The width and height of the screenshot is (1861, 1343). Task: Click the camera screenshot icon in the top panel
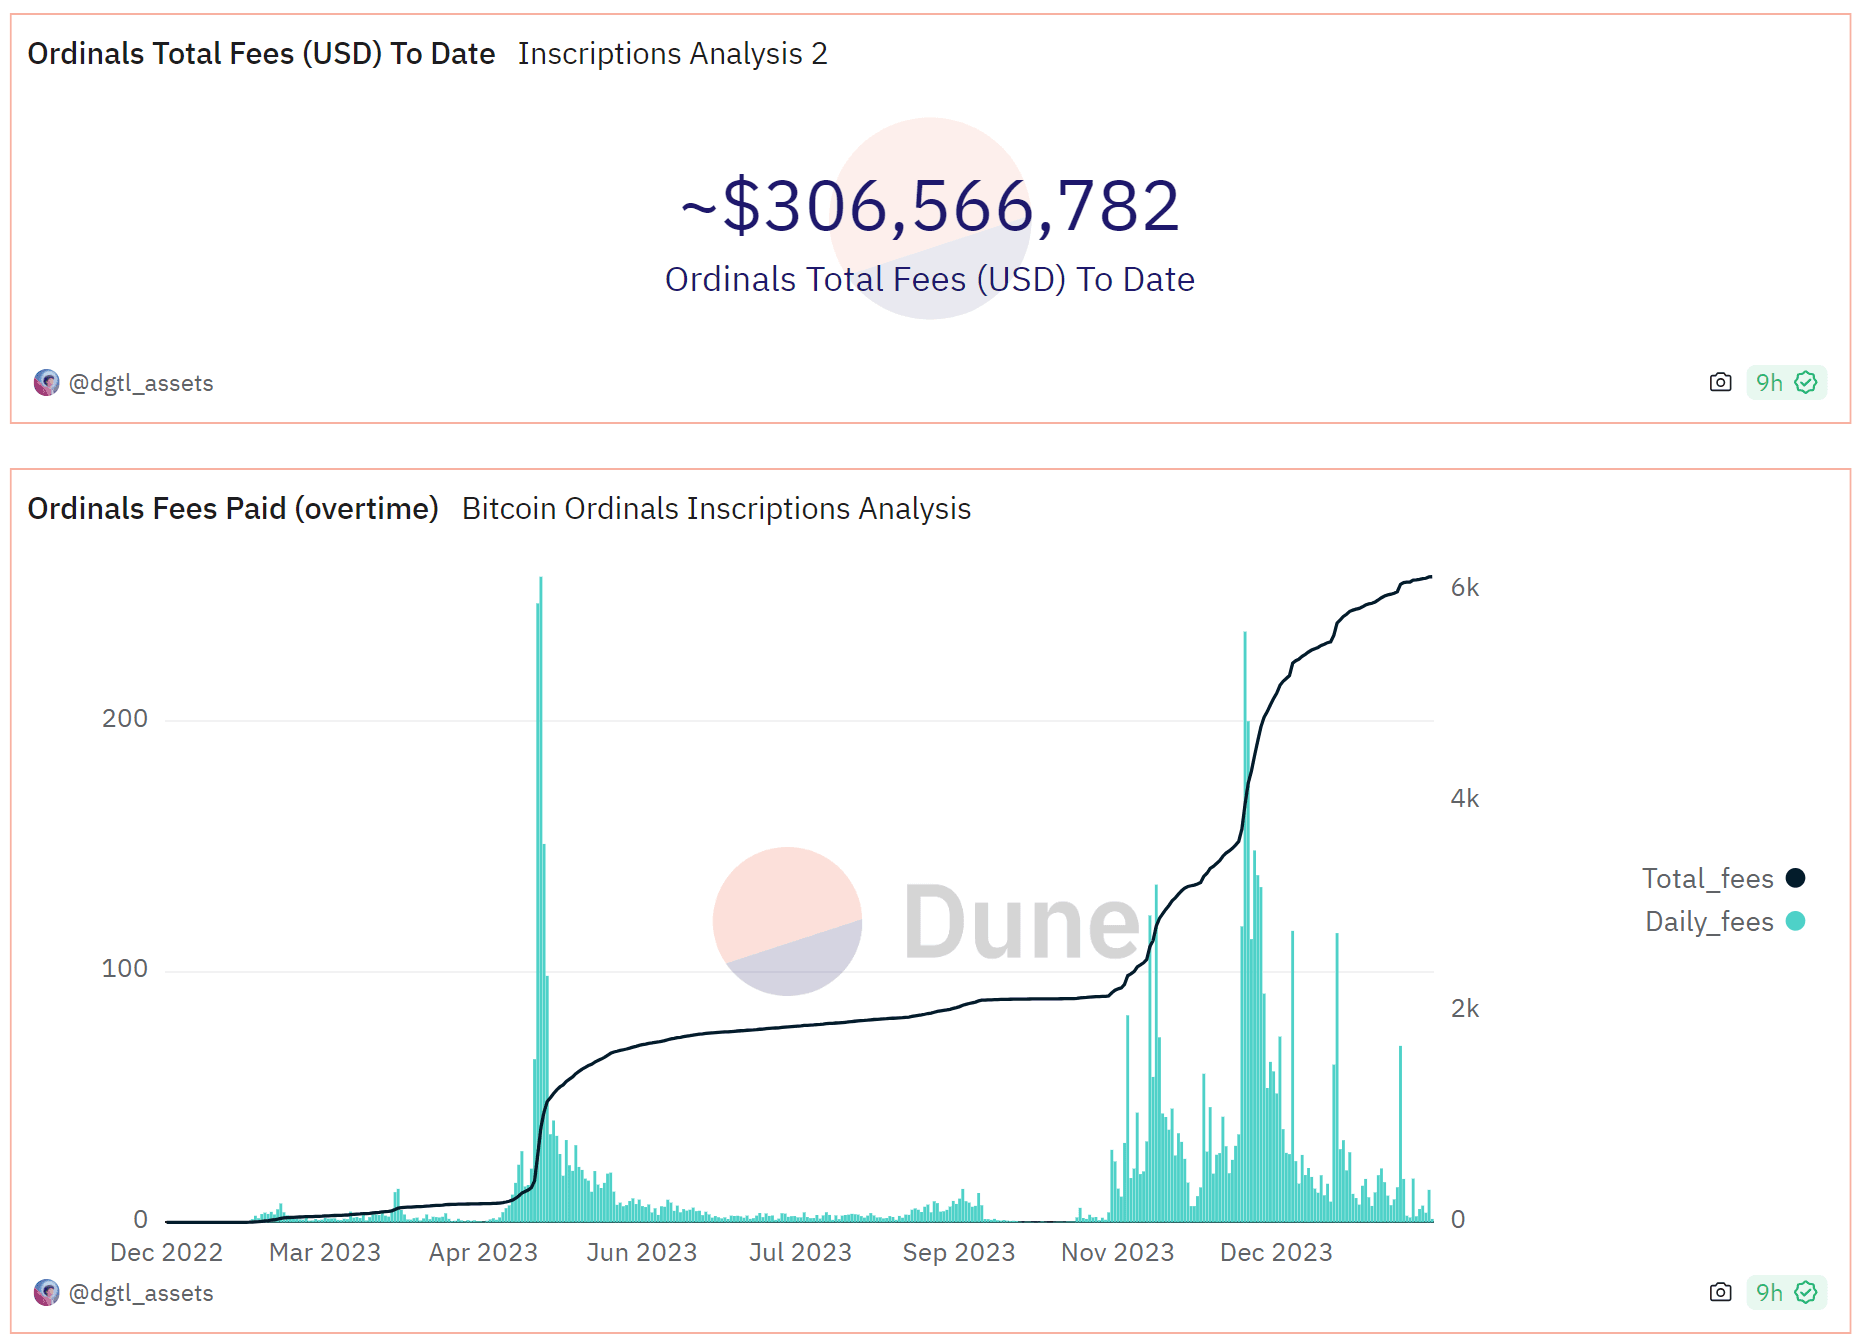point(1720,382)
